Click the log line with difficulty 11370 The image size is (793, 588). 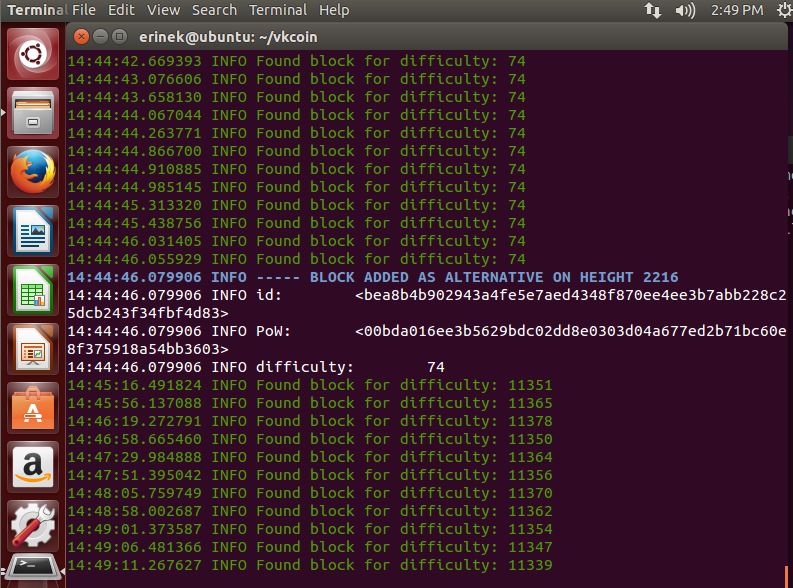(x=310, y=493)
